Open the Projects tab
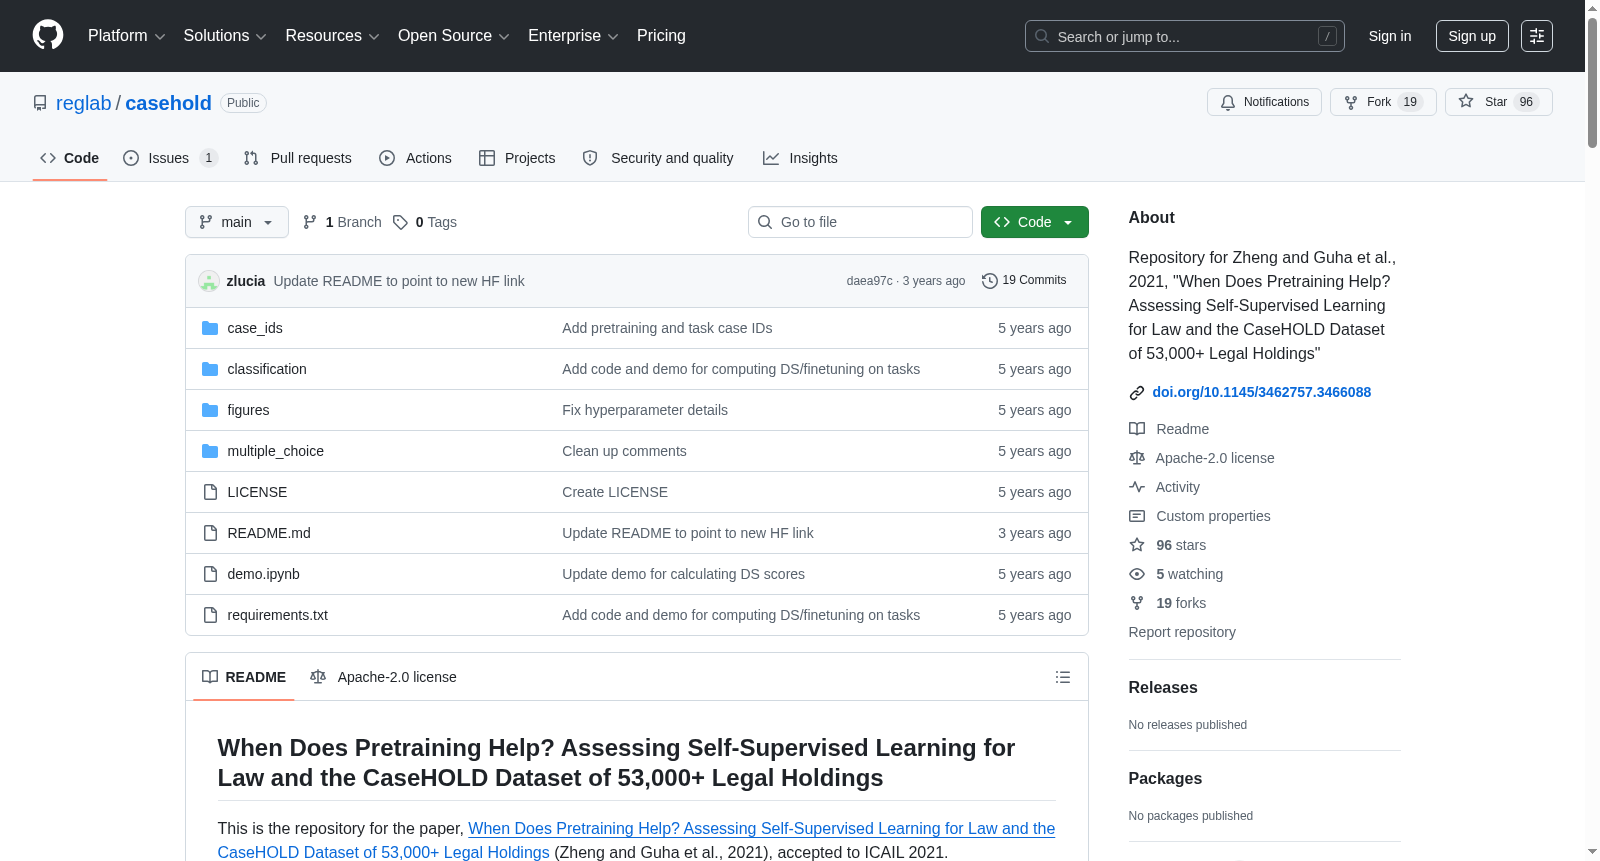Viewport: 1600px width, 861px height. (x=517, y=158)
